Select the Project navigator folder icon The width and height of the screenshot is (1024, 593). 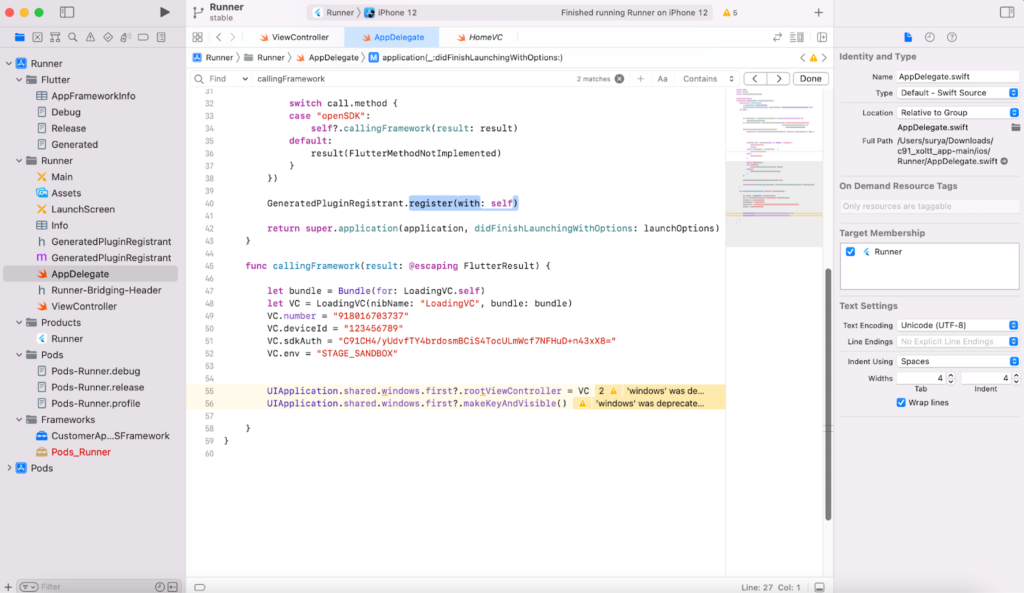(x=20, y=37)
